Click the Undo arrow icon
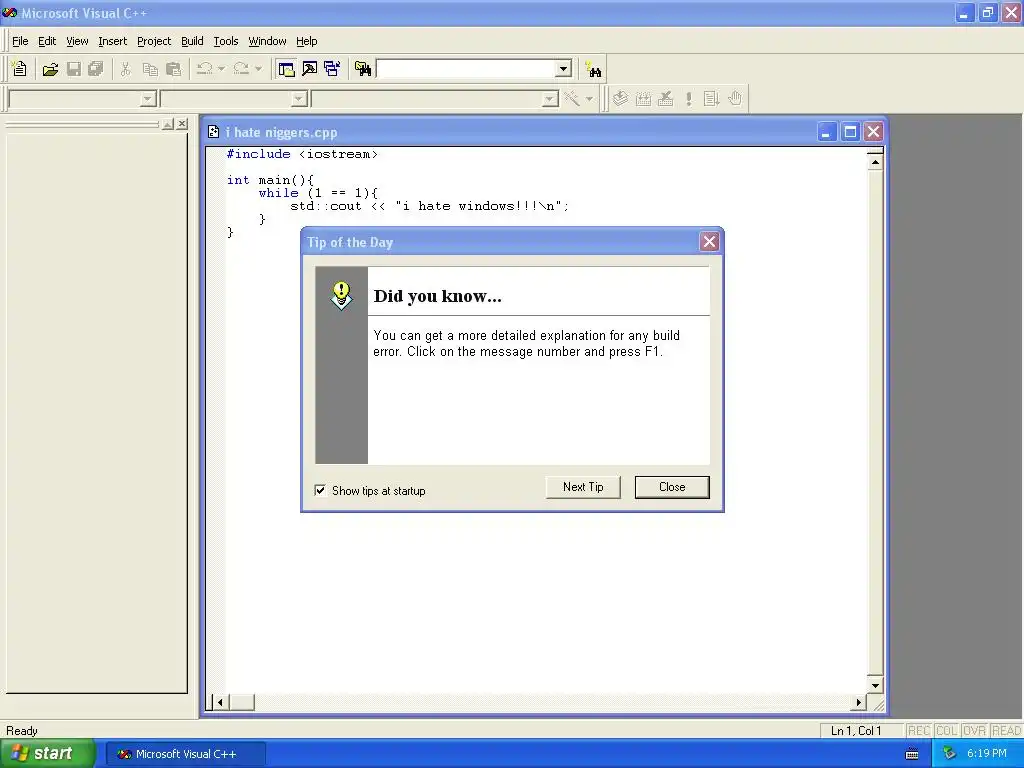The height and width of the screenshot is (768, 1024). click(204, 69)
